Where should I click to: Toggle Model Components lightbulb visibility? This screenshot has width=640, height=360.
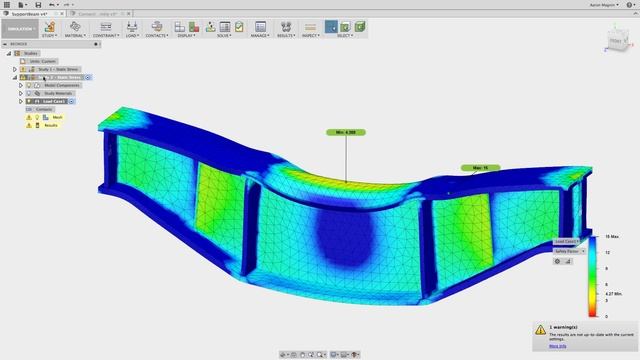point(29,85)
